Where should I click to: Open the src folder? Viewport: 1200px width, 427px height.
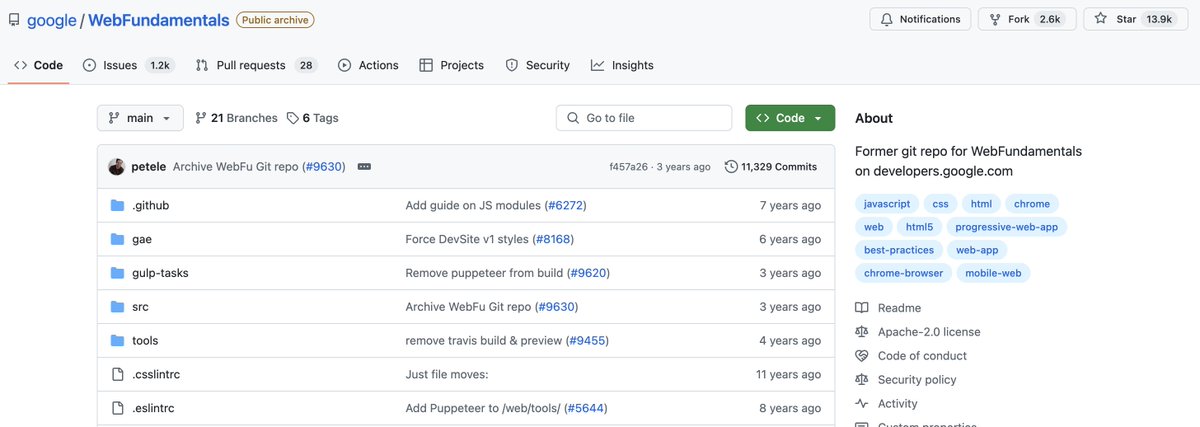coord(140,307)
